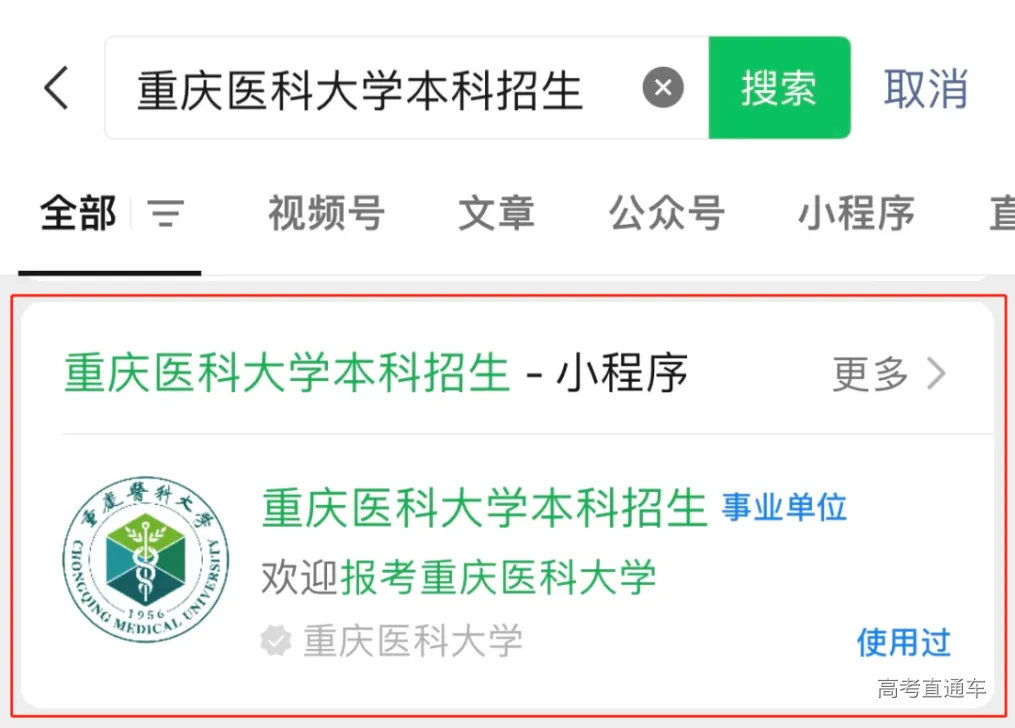Open the 重庆医科大学 account name

412,641
